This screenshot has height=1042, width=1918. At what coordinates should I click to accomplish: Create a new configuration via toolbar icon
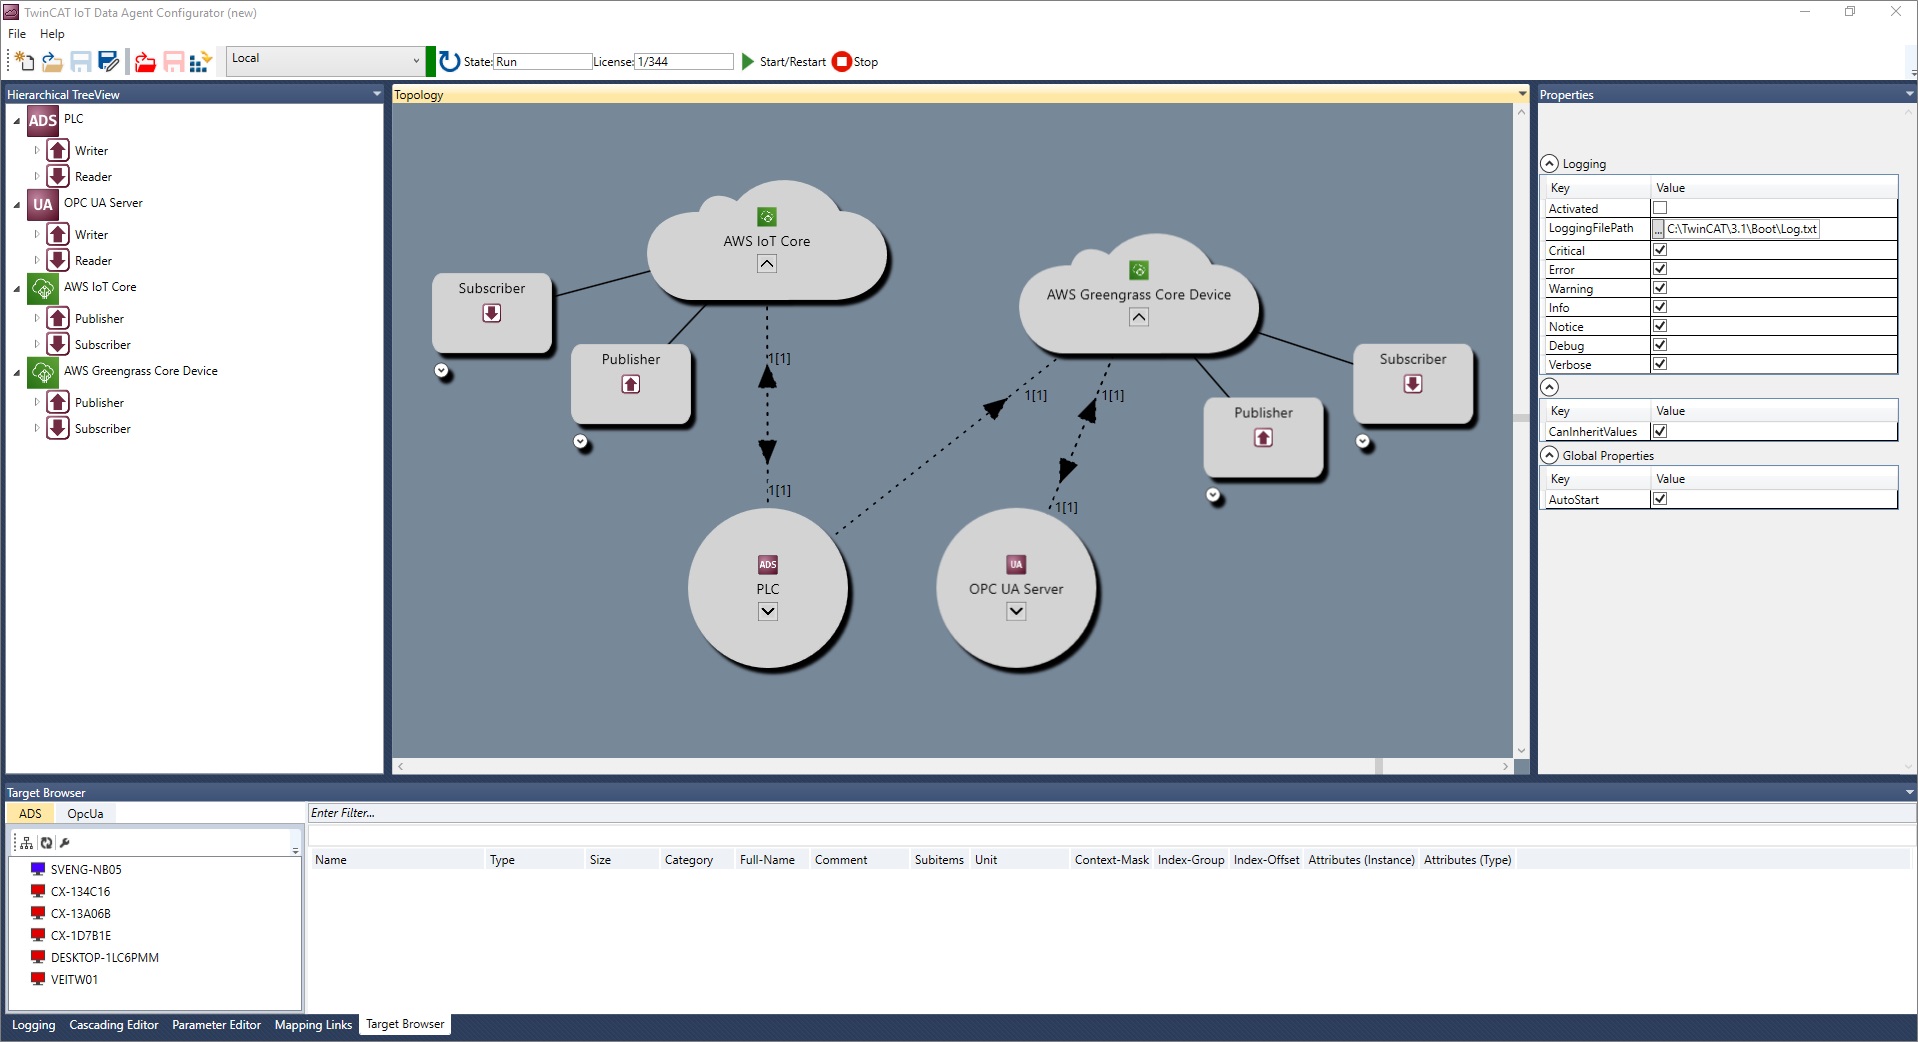point(24,62)
